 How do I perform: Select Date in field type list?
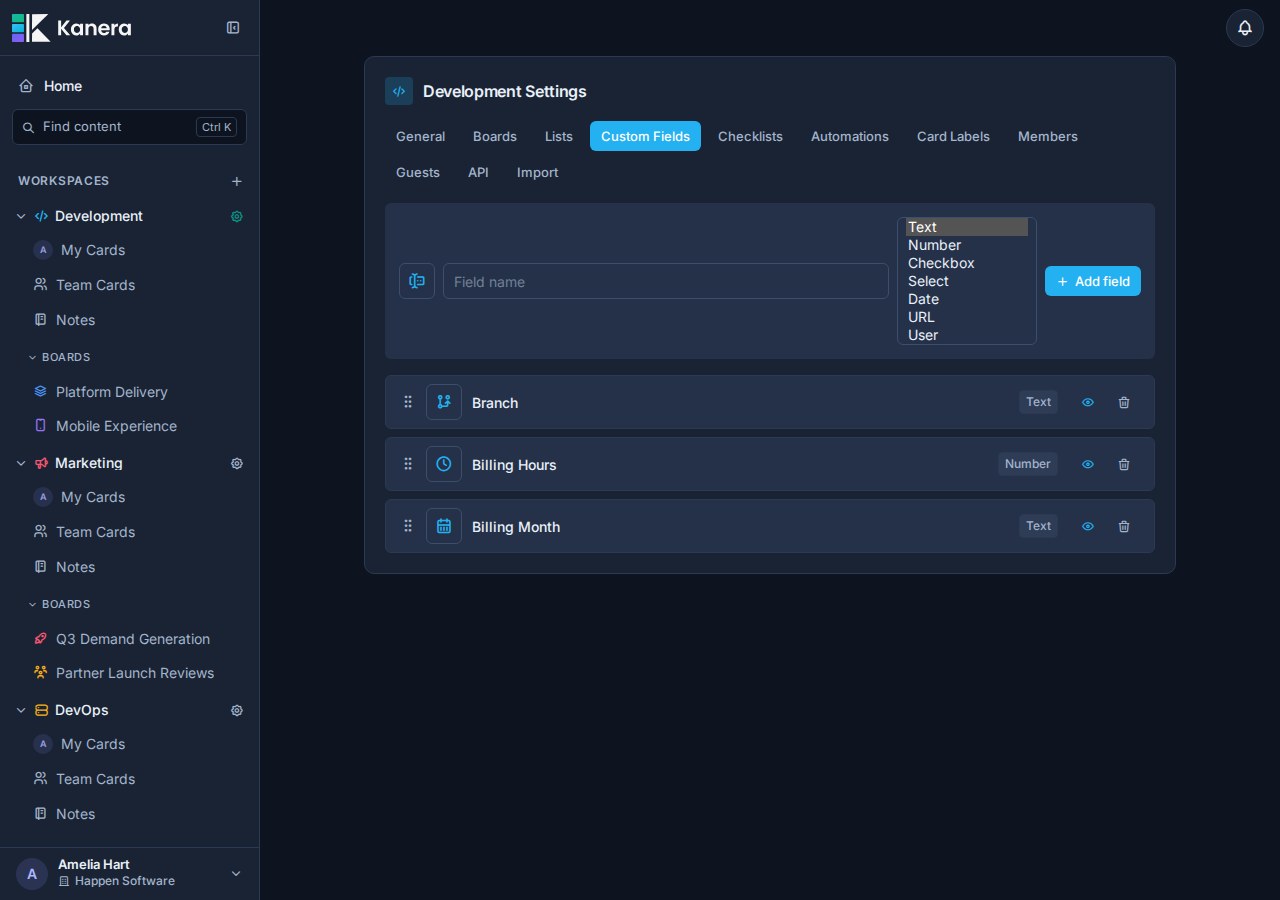pos(967,299)
